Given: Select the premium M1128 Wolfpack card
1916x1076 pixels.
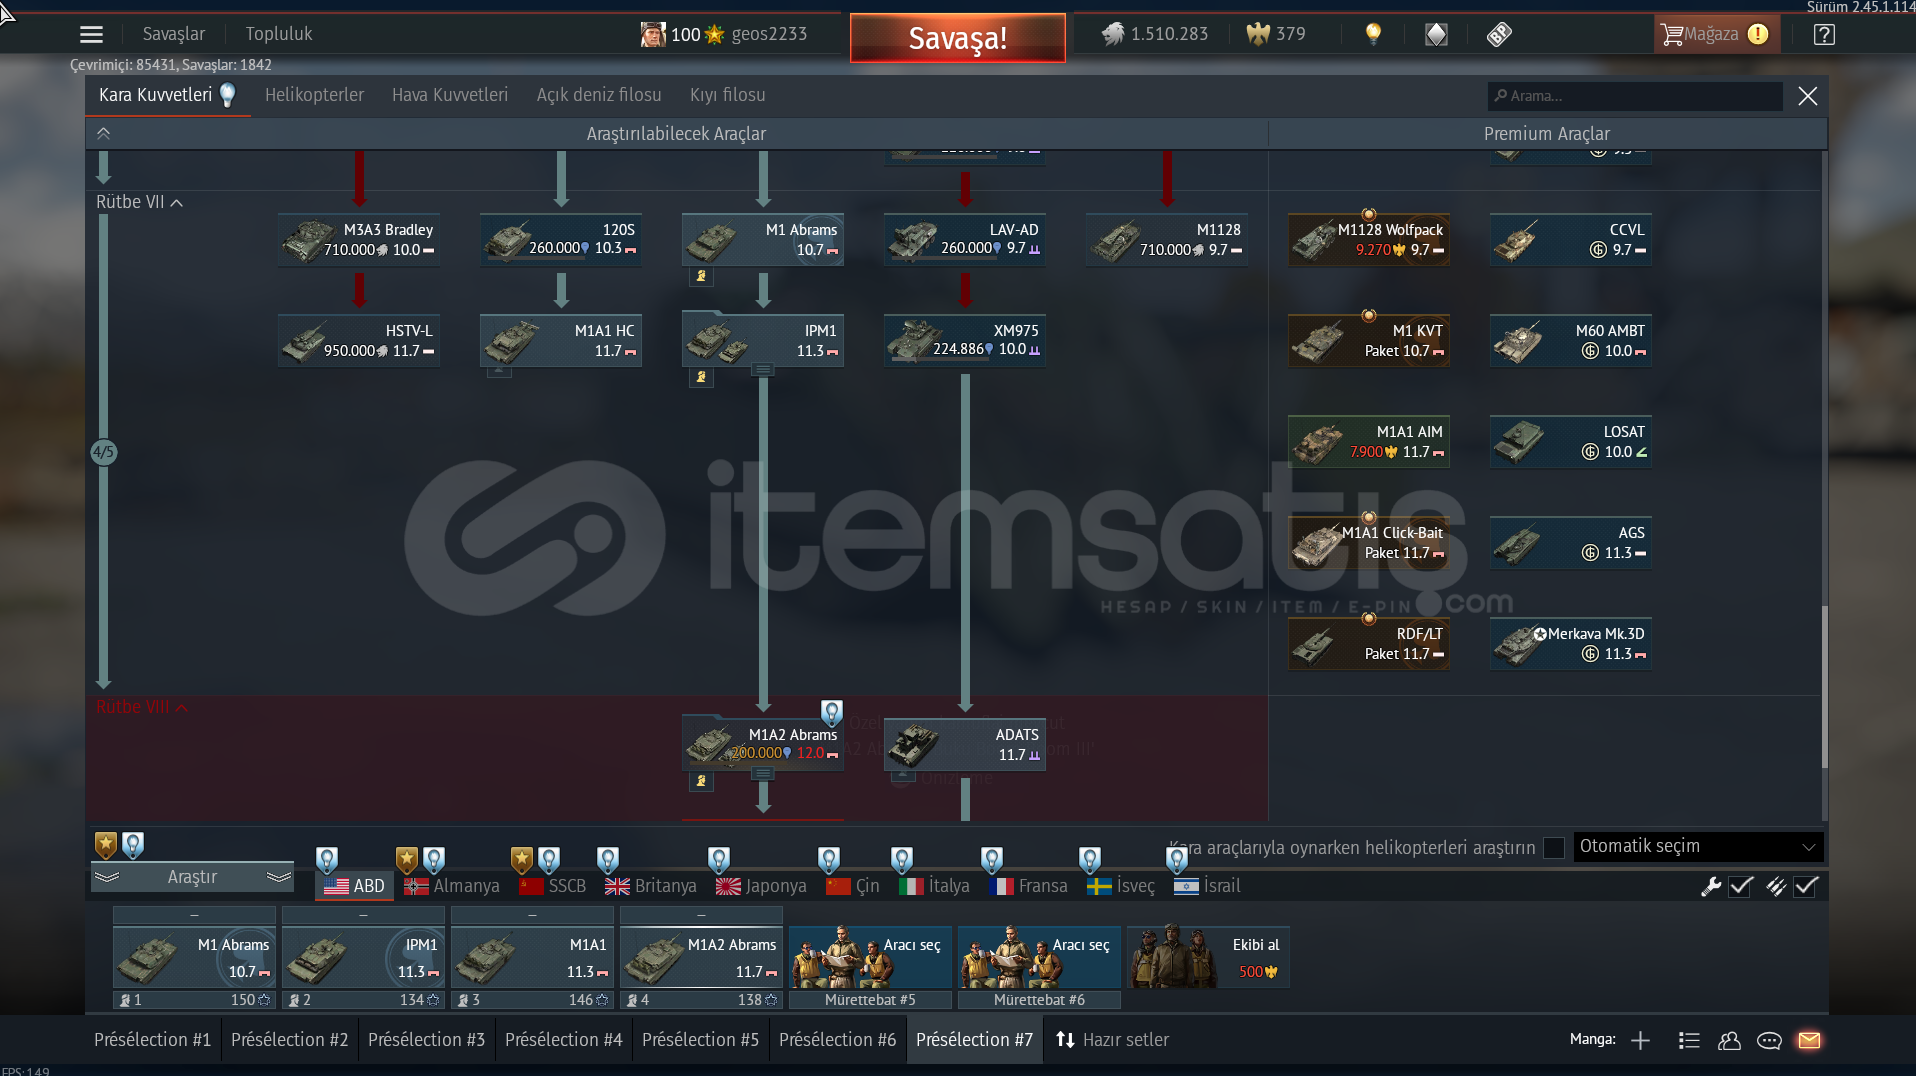Looking at the screenshot, I should click(x=1369, y=239).
